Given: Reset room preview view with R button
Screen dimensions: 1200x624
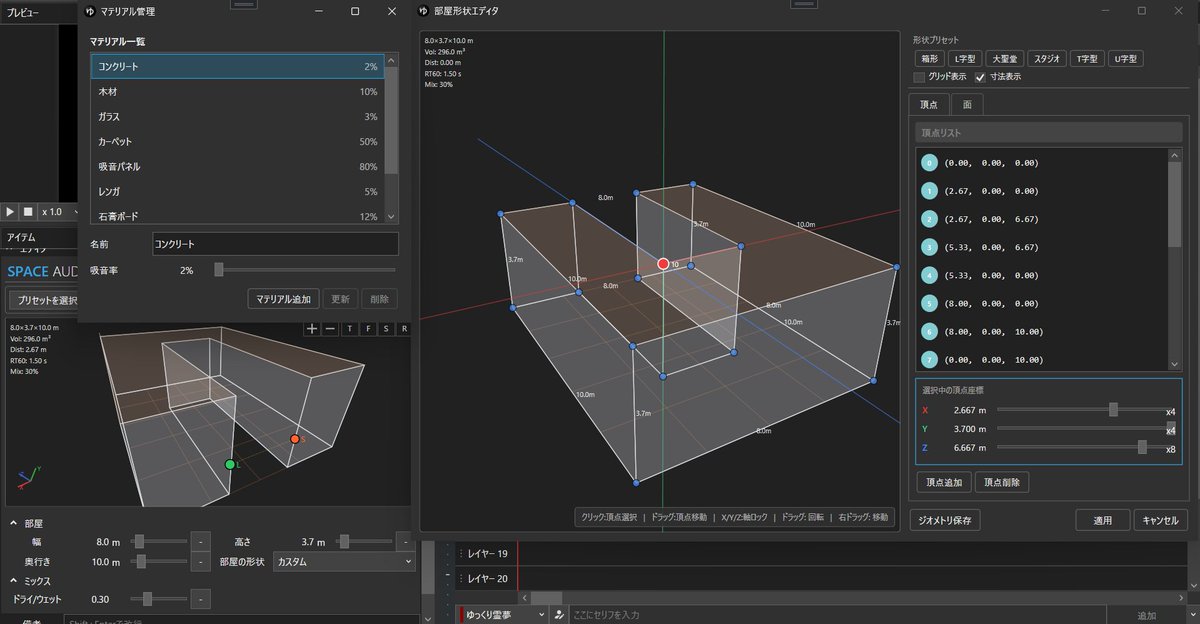Looking at the screenshot, I should [x=404, y=328].
